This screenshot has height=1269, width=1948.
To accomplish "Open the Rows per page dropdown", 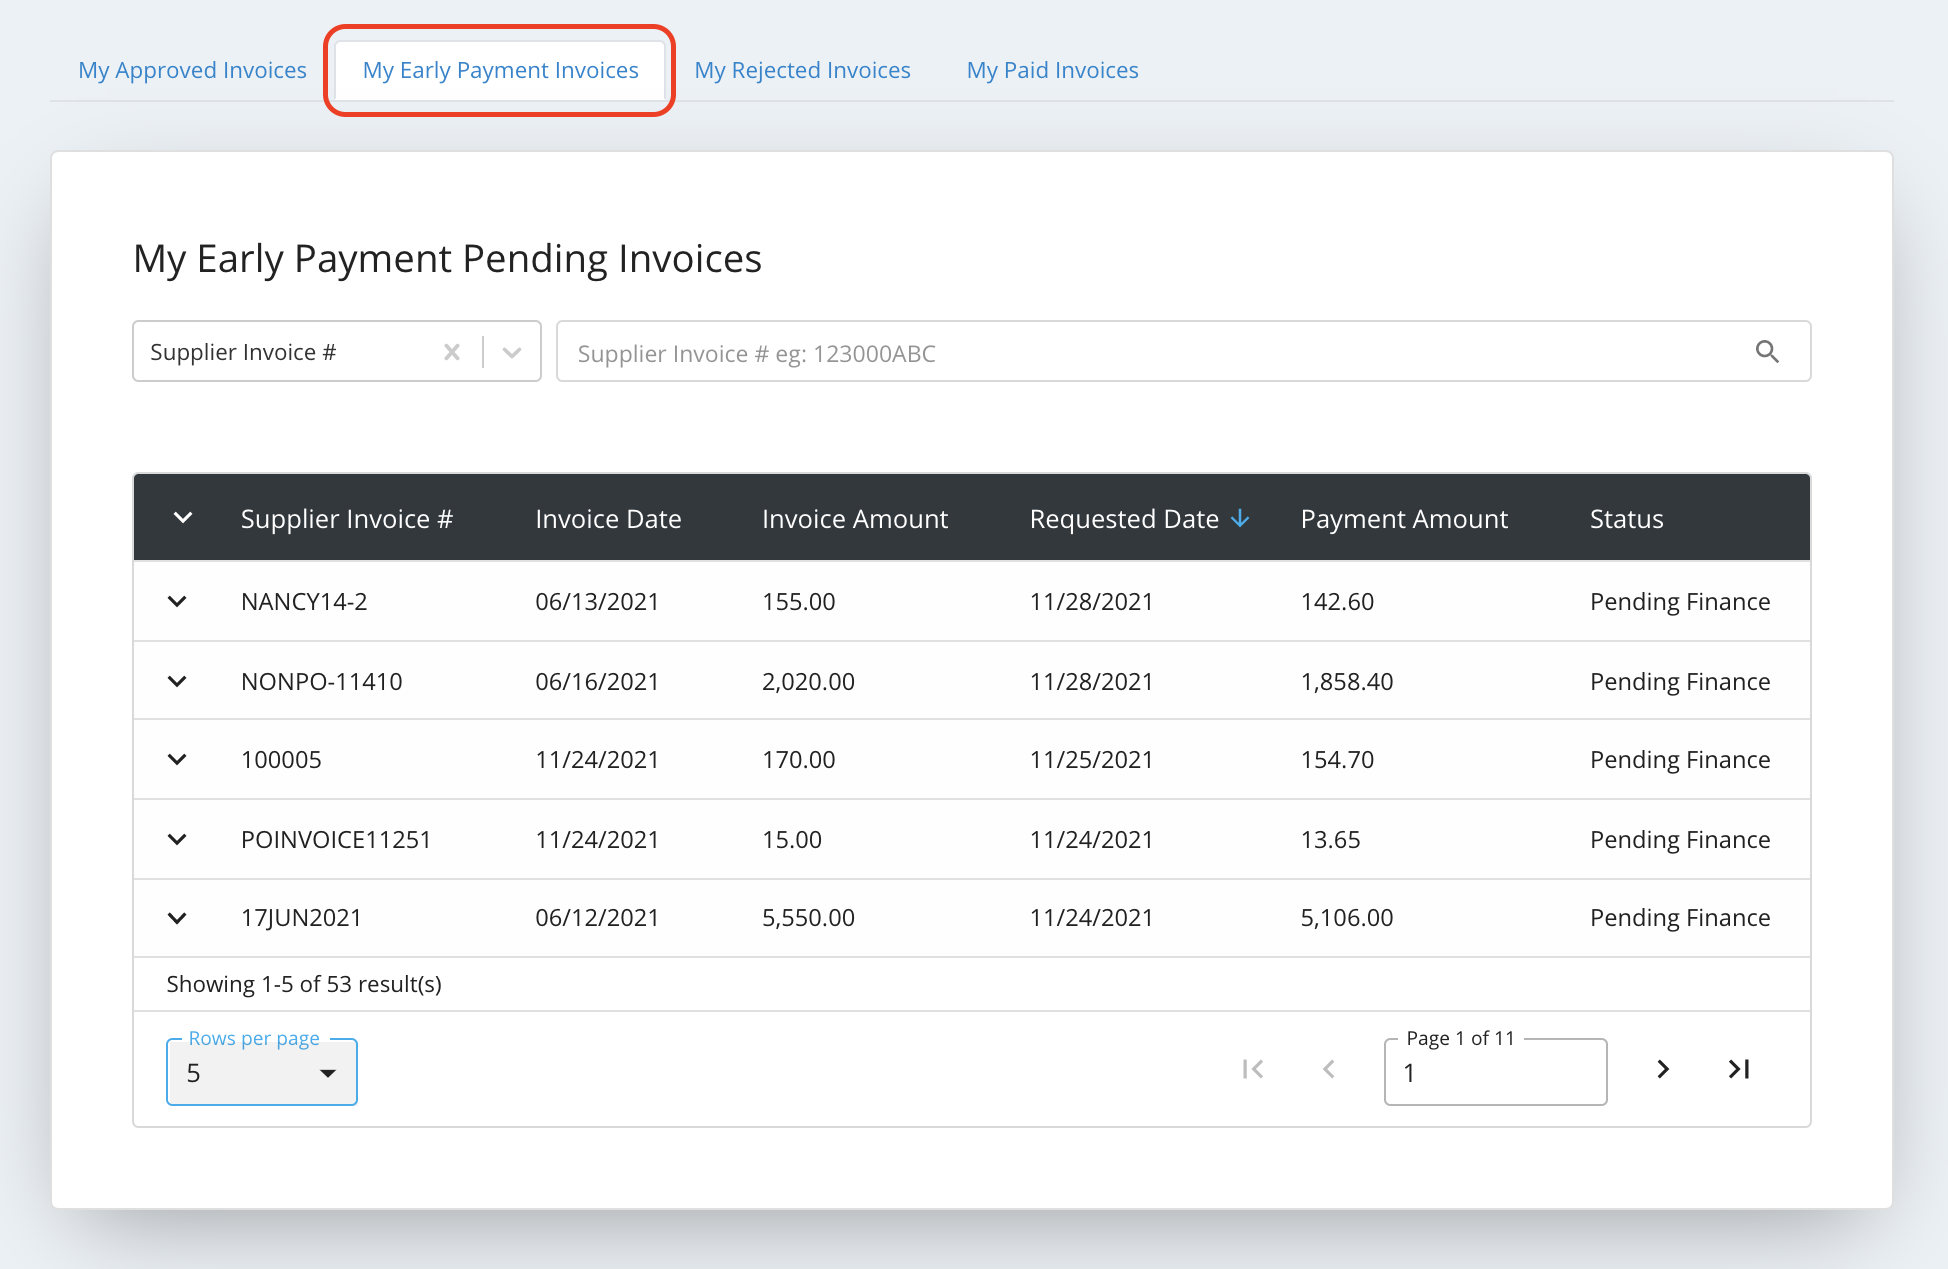I will tap(262, 1073).
